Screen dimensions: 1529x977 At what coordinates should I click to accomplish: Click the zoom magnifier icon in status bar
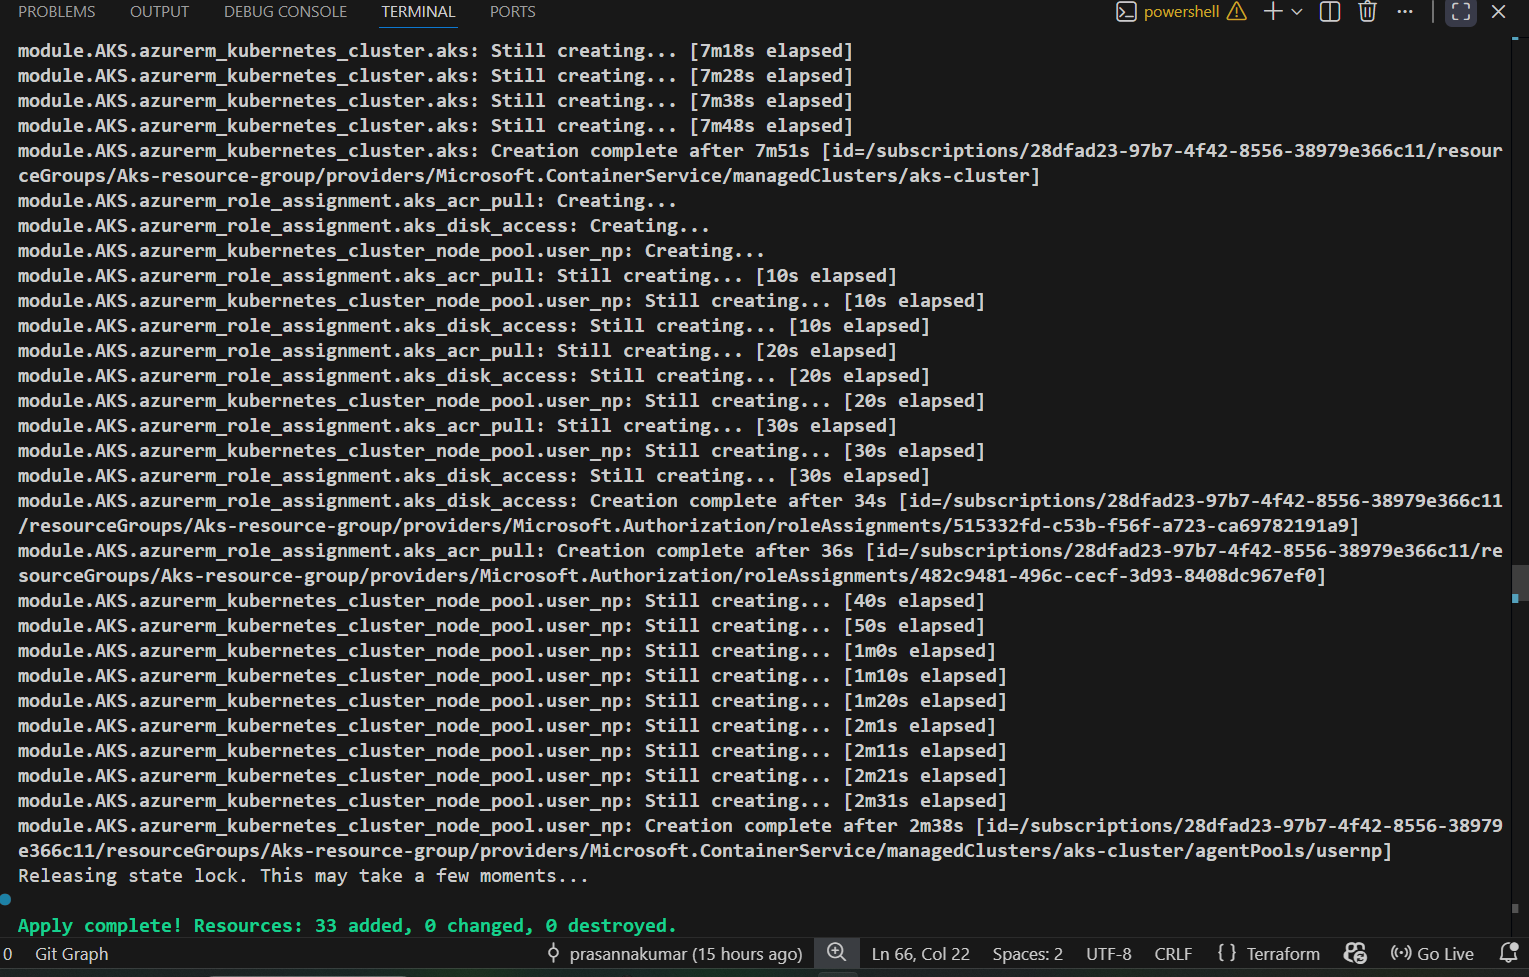[x=837, y=953]
